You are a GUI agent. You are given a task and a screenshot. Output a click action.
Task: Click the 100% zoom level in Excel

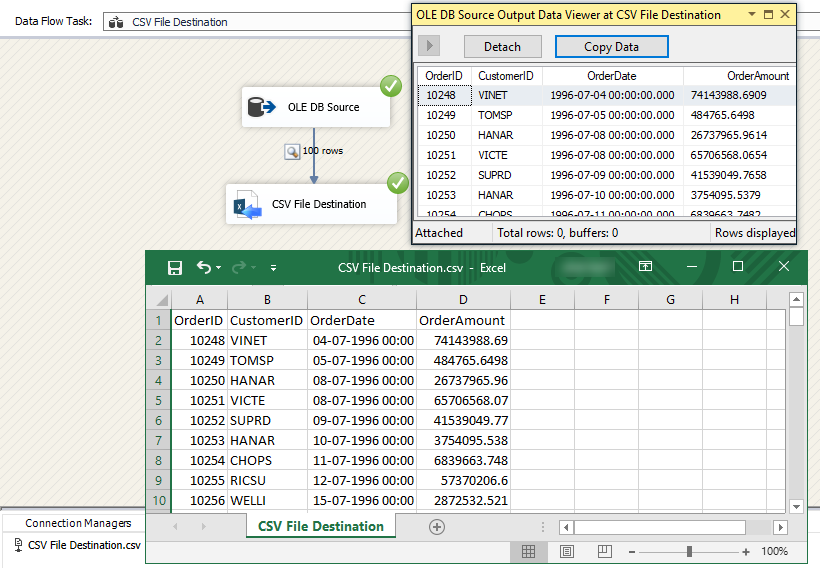click(774, 551)
